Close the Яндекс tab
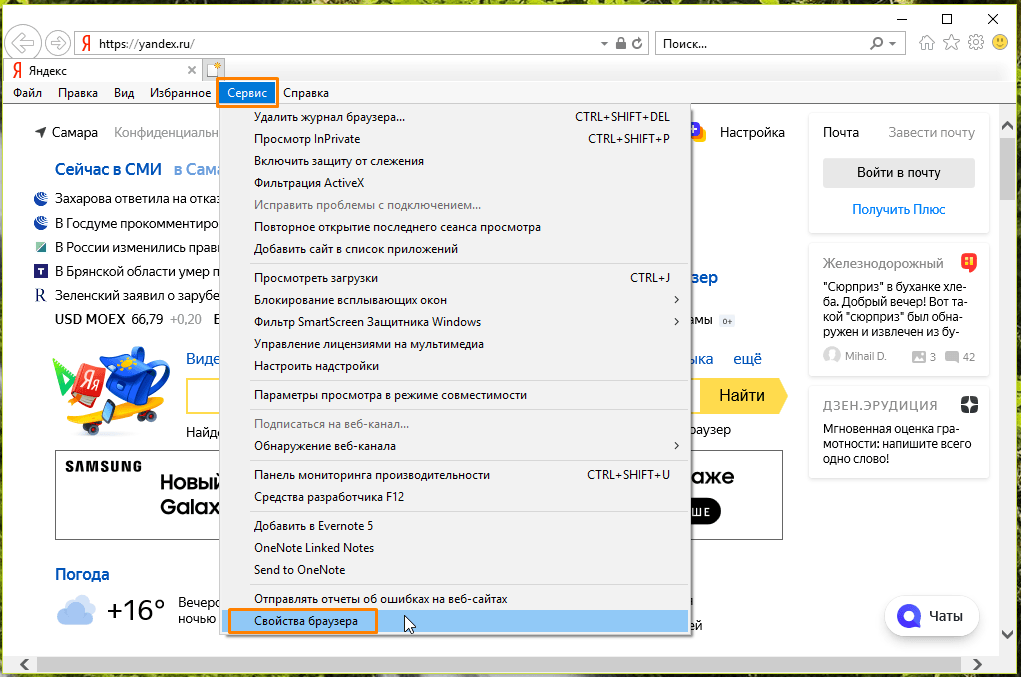The image size is (1021, 677). click(191, 70)
